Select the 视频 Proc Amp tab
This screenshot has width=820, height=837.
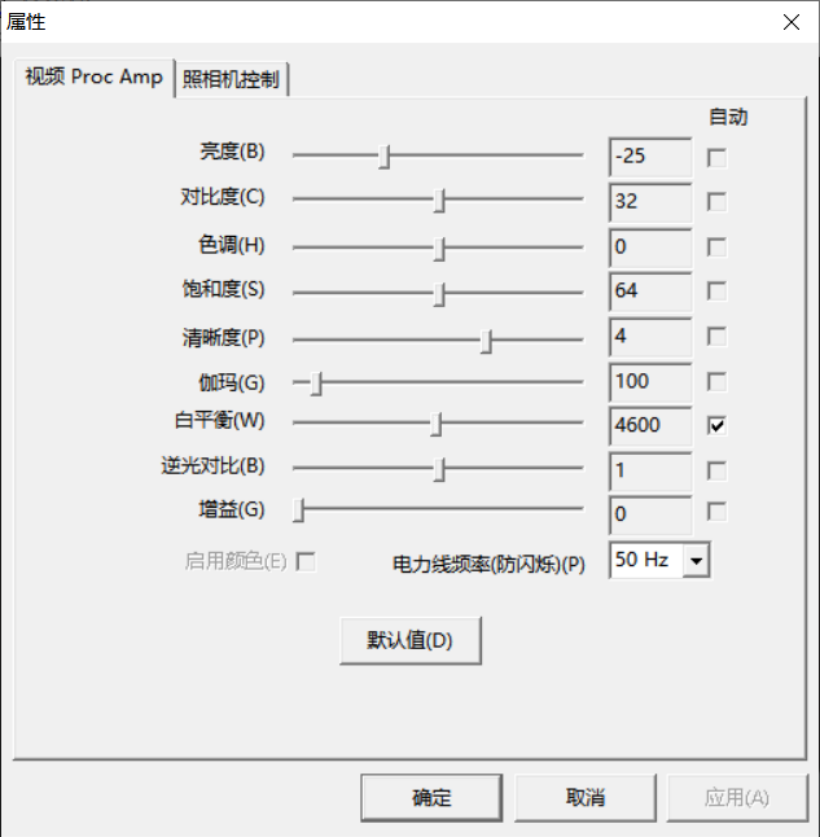pyautogui.click(x=94, y=77)
